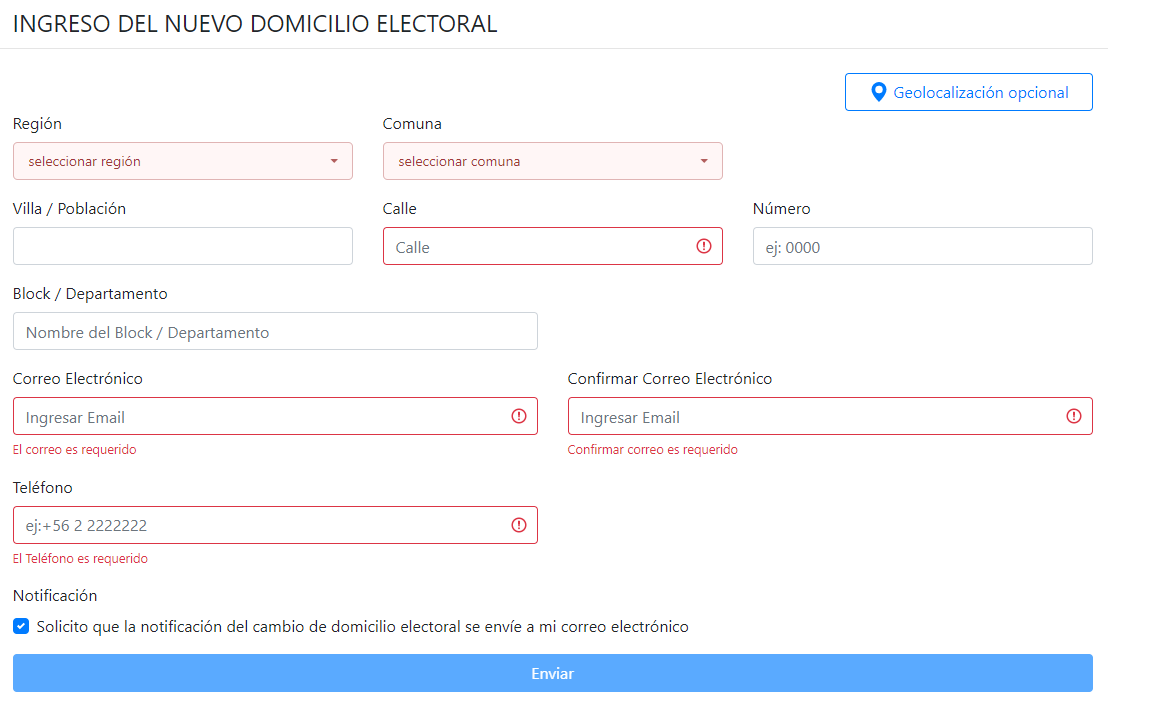Uncheck the email notification checkbox

click(21, 627)
